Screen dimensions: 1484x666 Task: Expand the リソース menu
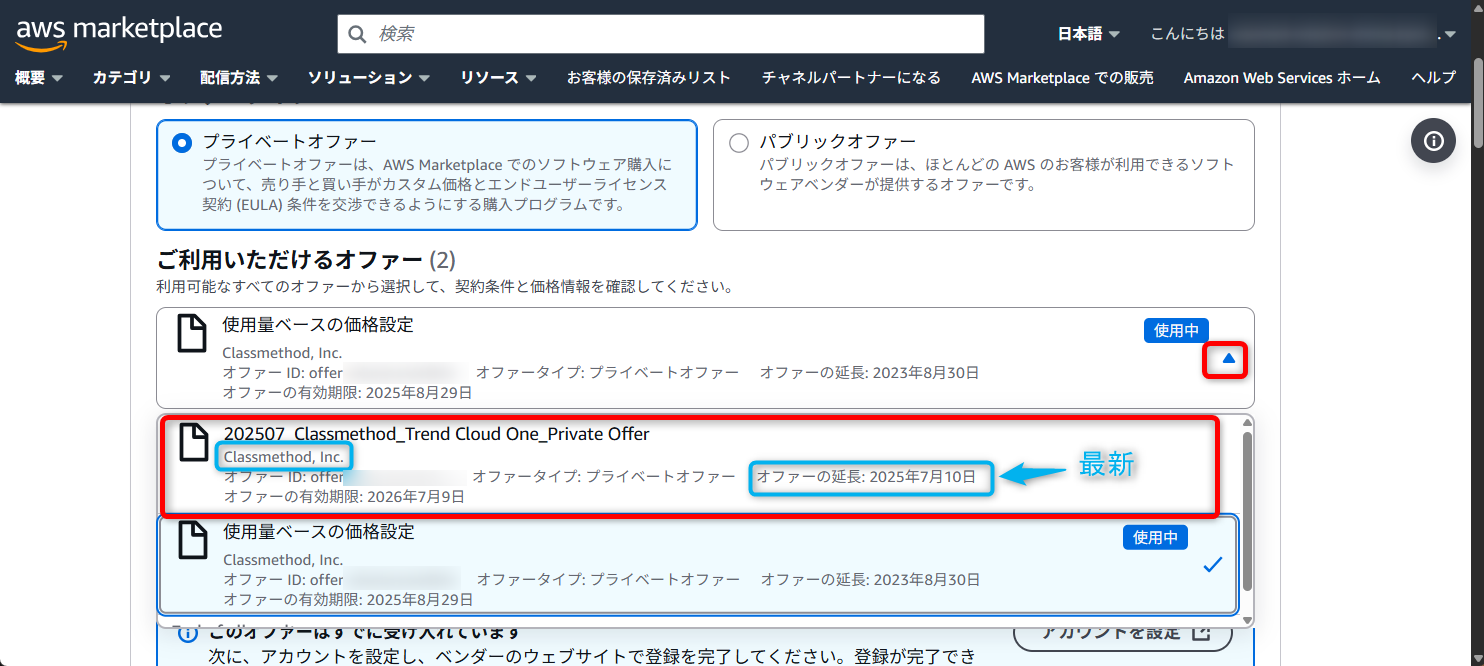499,77
